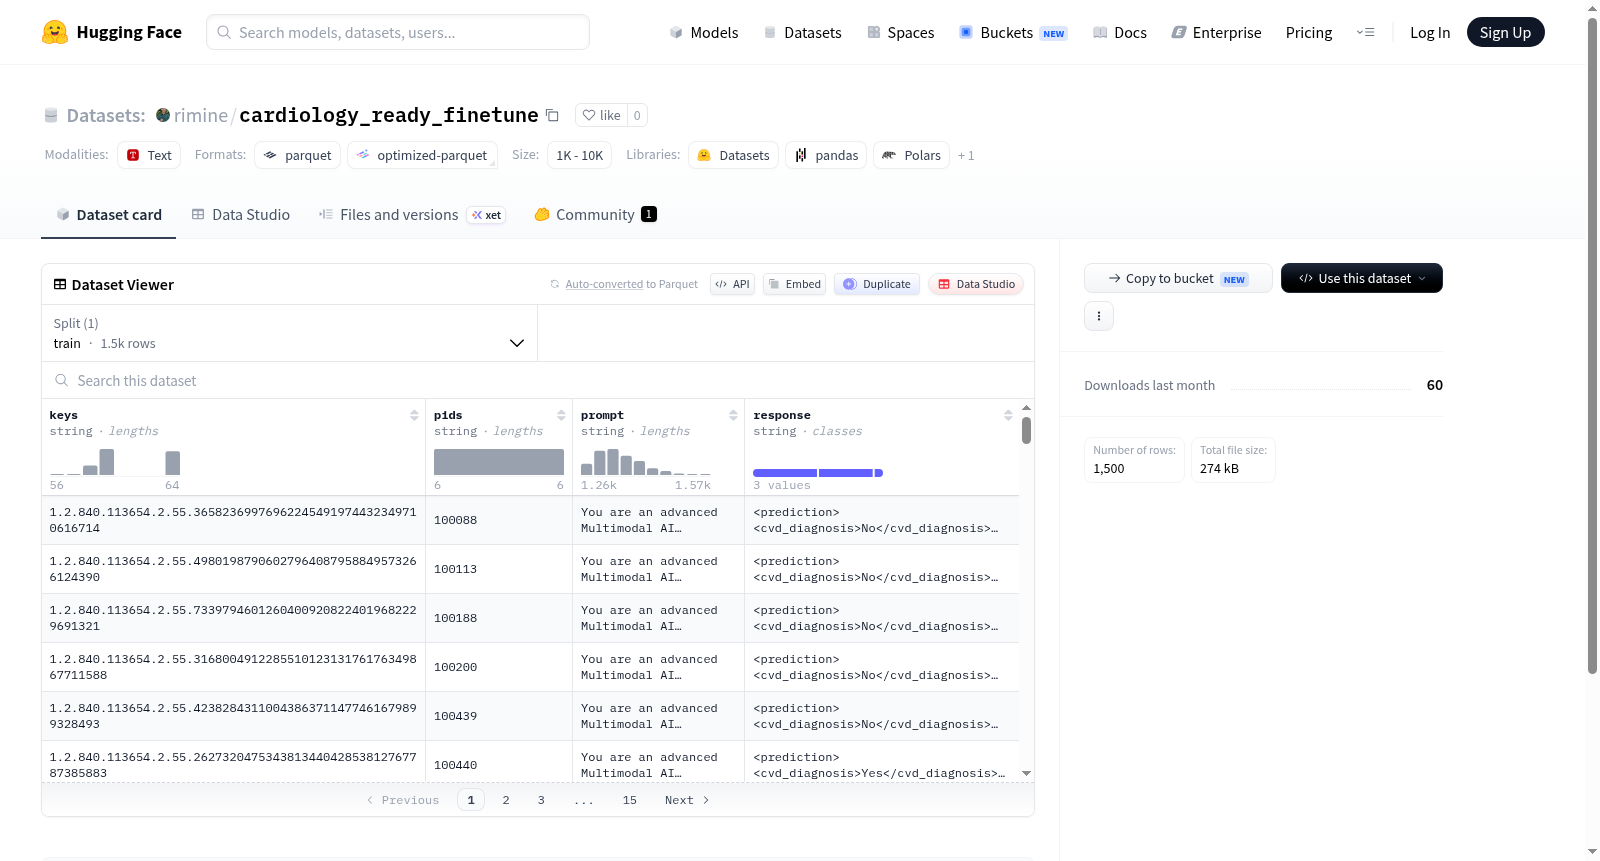Sort the keys column
The height and width of the screenshot is (861, 1600).
pyautogui.click(x=414, y=415)
